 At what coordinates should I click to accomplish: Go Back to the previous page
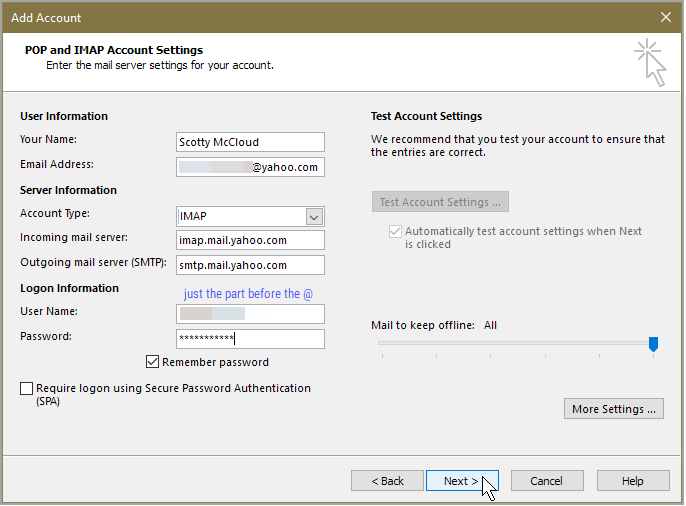[387, 481]
